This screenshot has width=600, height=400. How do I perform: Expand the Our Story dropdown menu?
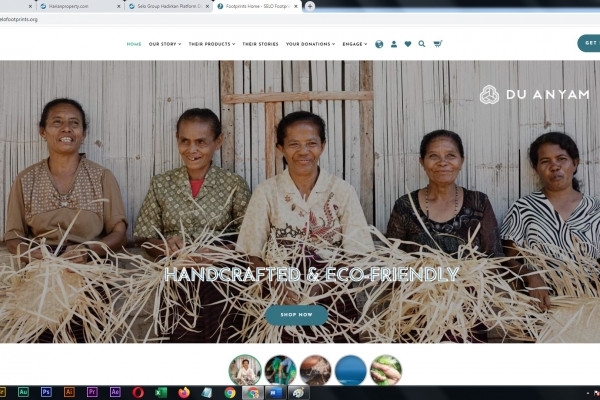(x=165, y=44)
